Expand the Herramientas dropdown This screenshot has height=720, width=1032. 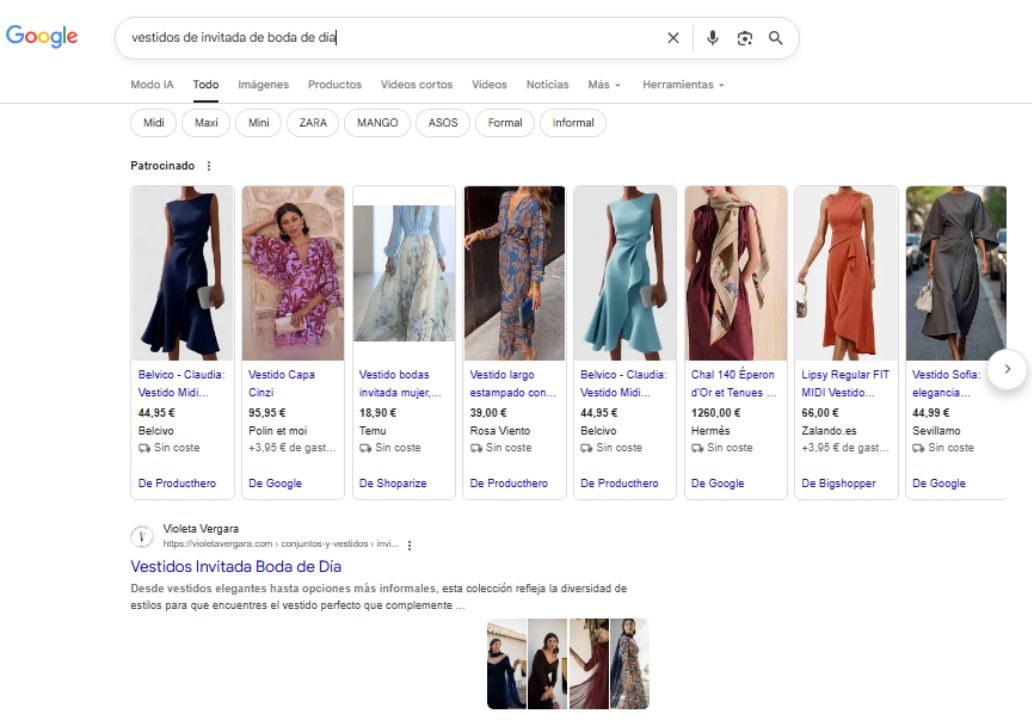coord(683,85)
